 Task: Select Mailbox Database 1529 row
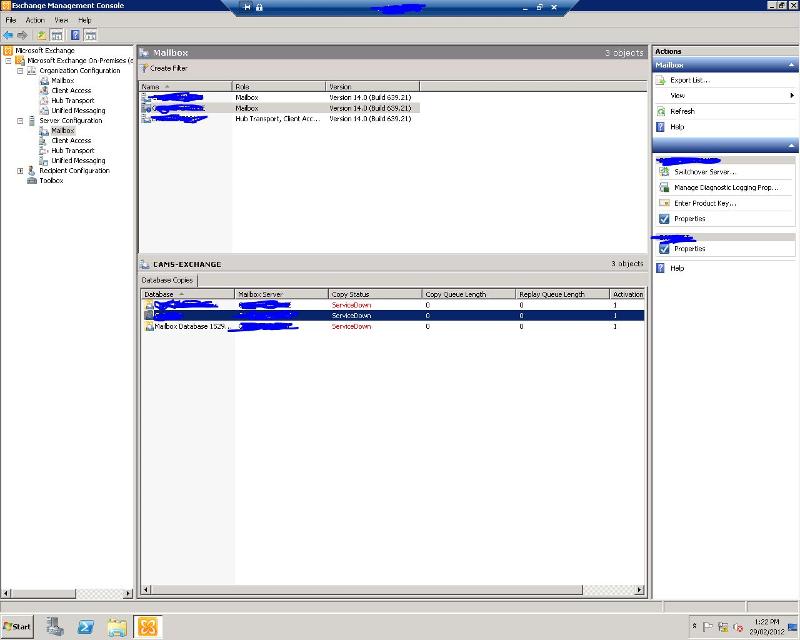coord(393,326)
